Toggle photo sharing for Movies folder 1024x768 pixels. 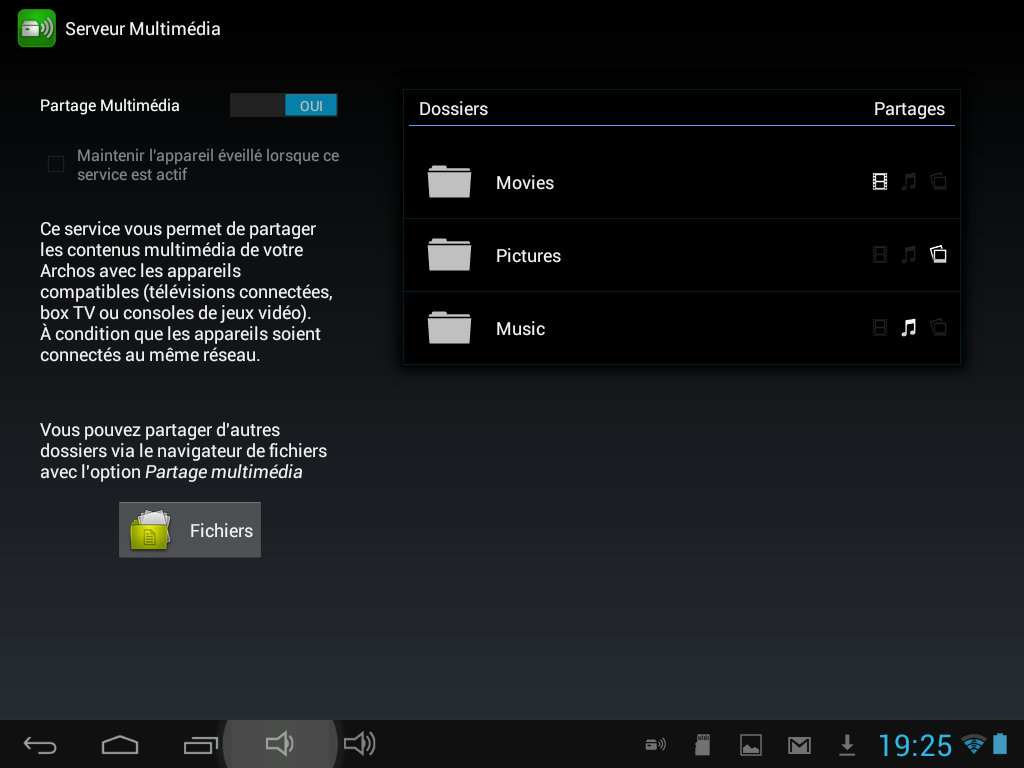938,182
